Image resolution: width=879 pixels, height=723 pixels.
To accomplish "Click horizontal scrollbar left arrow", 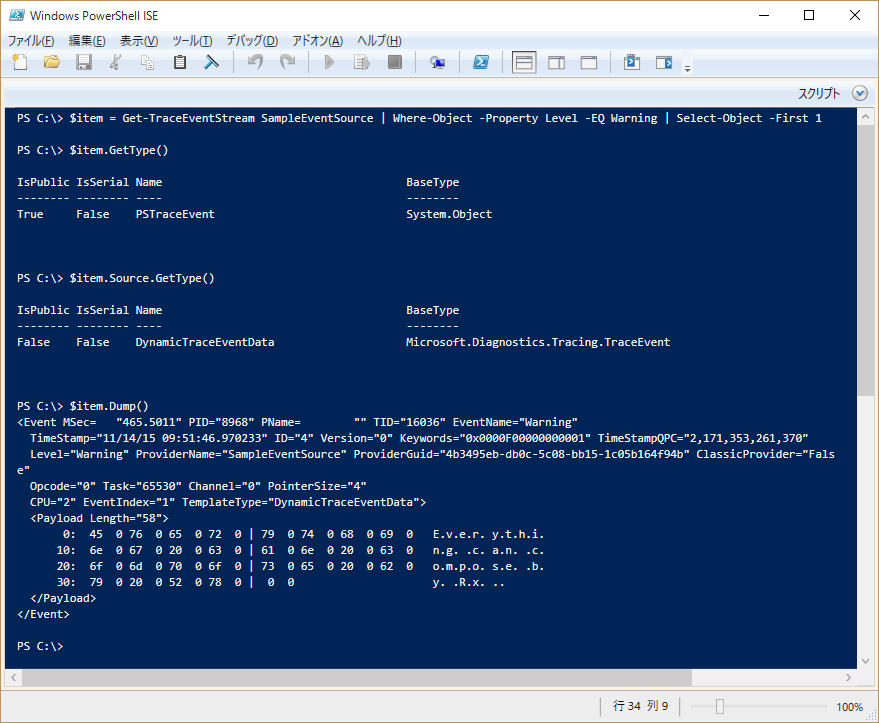I will (x=13, y=678).
